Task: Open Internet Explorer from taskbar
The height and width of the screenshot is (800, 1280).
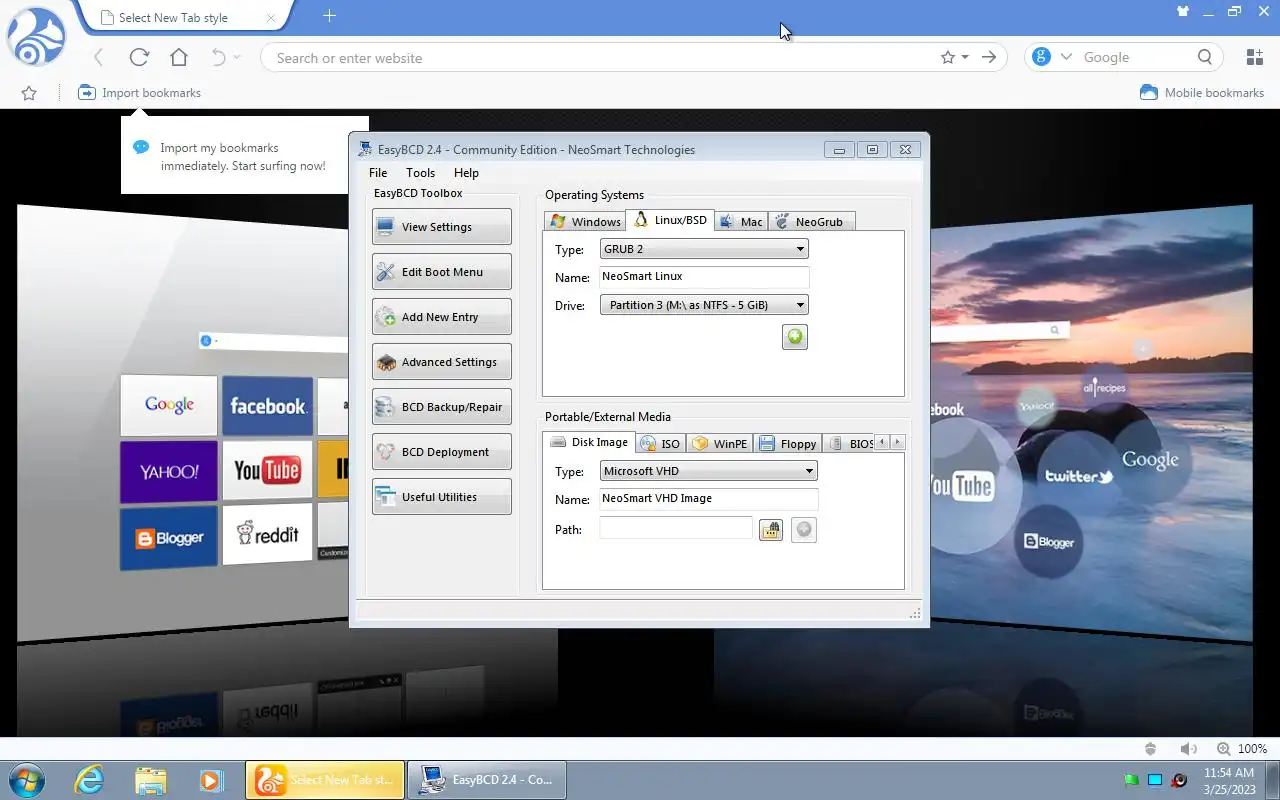Action: coord(90,780)
